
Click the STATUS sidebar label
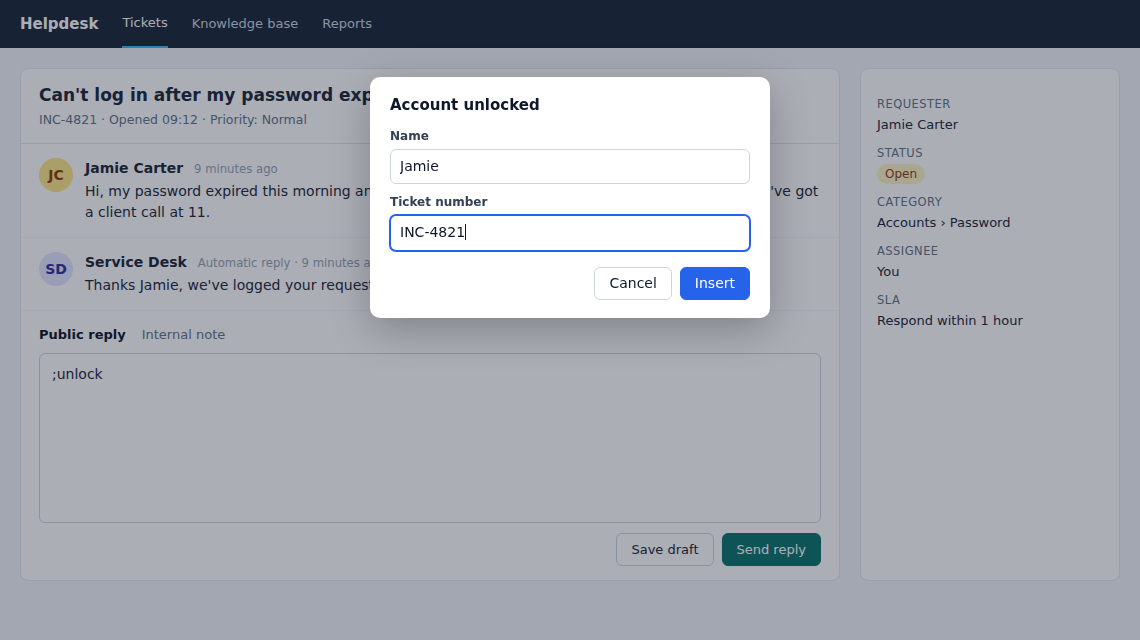[899, 153]
